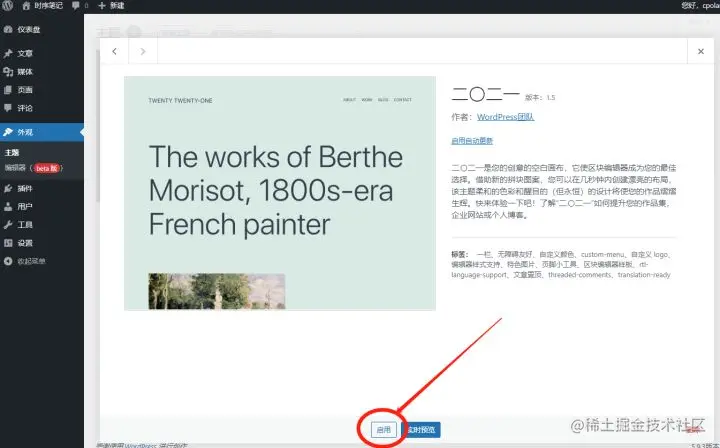Click the plus New button in admin bar

(x=111, y=6)
